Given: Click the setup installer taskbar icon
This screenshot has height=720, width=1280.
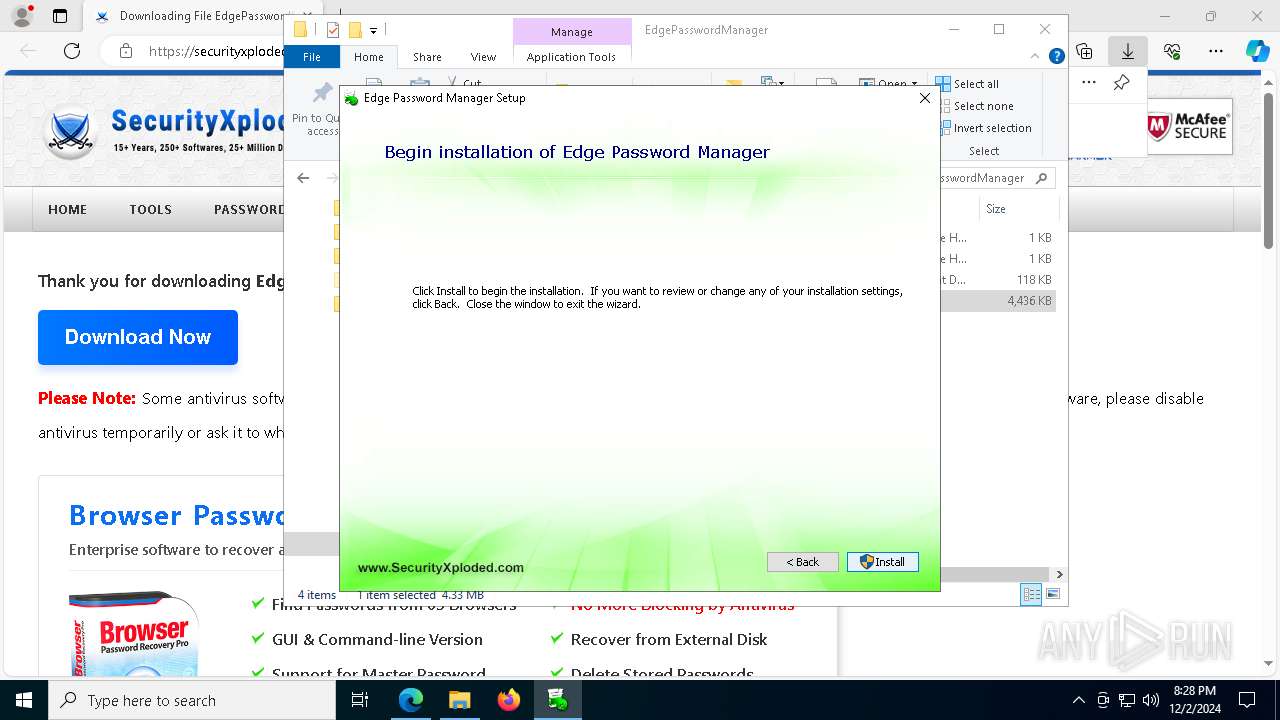Looking at the screenshot, I should (557, 700).
